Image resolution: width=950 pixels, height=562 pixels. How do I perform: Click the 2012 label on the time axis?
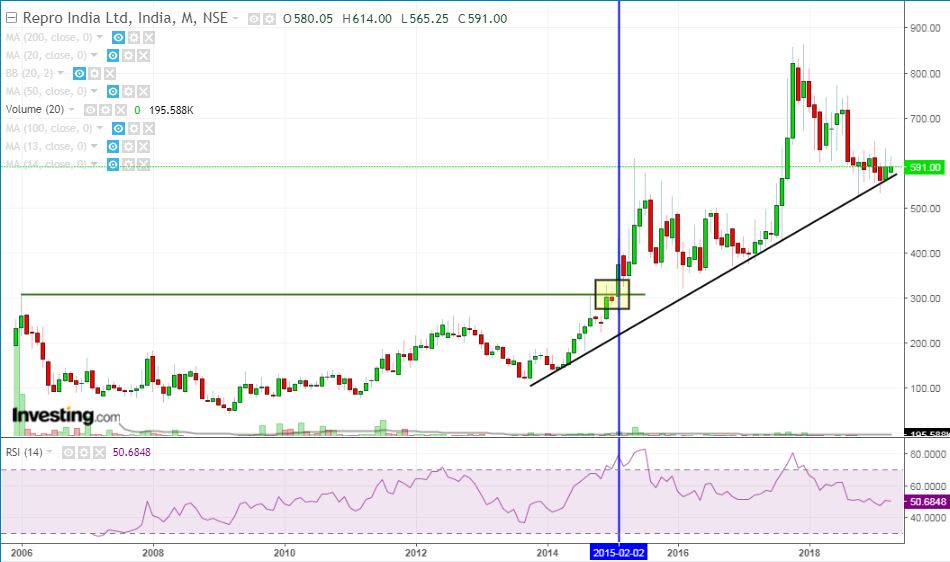(x=416, y=552)
